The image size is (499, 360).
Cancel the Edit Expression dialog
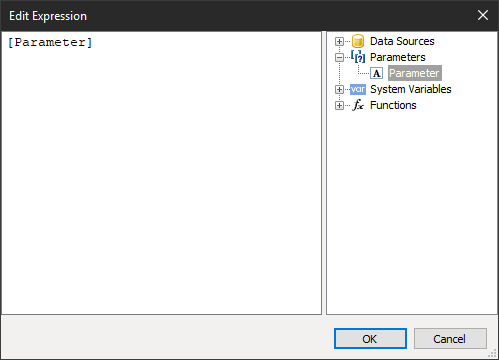450,339
